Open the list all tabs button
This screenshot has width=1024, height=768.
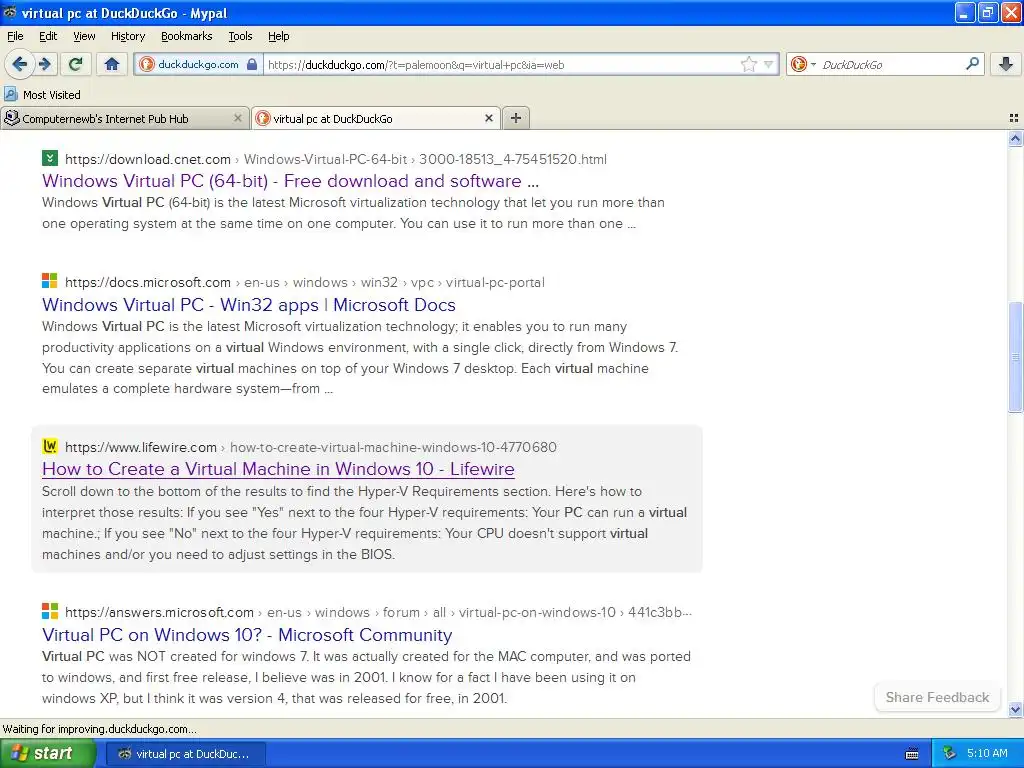(1014, 118)
